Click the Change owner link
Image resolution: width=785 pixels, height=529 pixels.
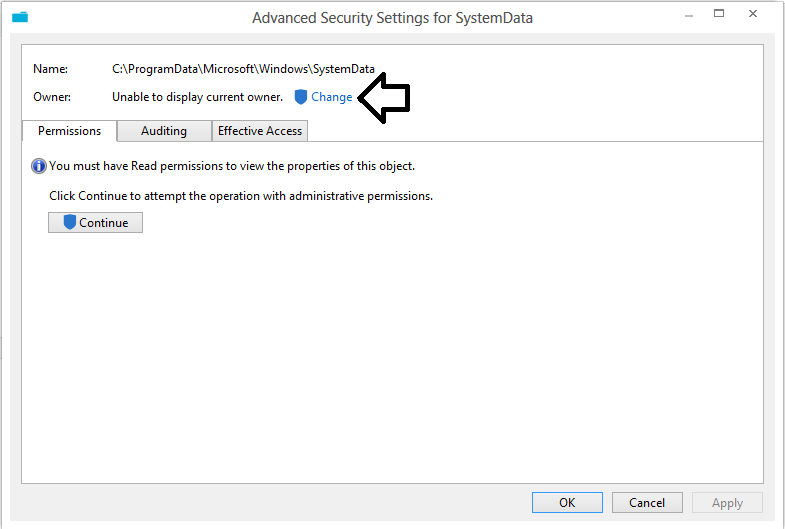[x=331, y=97]
